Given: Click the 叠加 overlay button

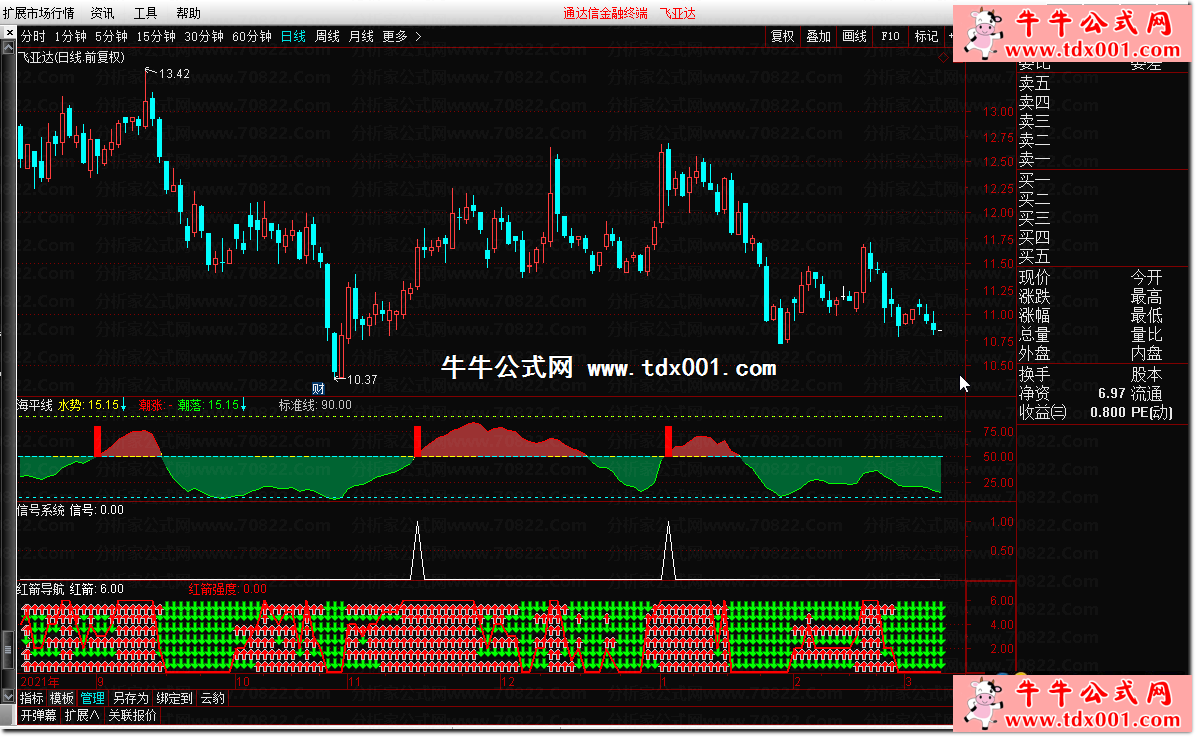Looking at the screenshot, I should 818,36.
